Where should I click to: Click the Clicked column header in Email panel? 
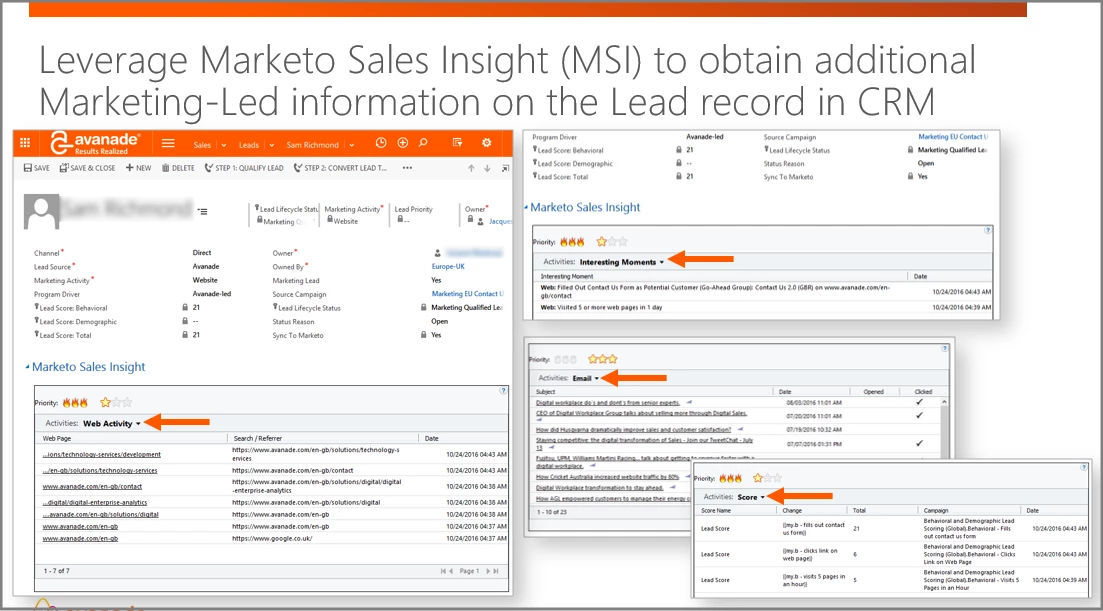[x=923, y=392]
